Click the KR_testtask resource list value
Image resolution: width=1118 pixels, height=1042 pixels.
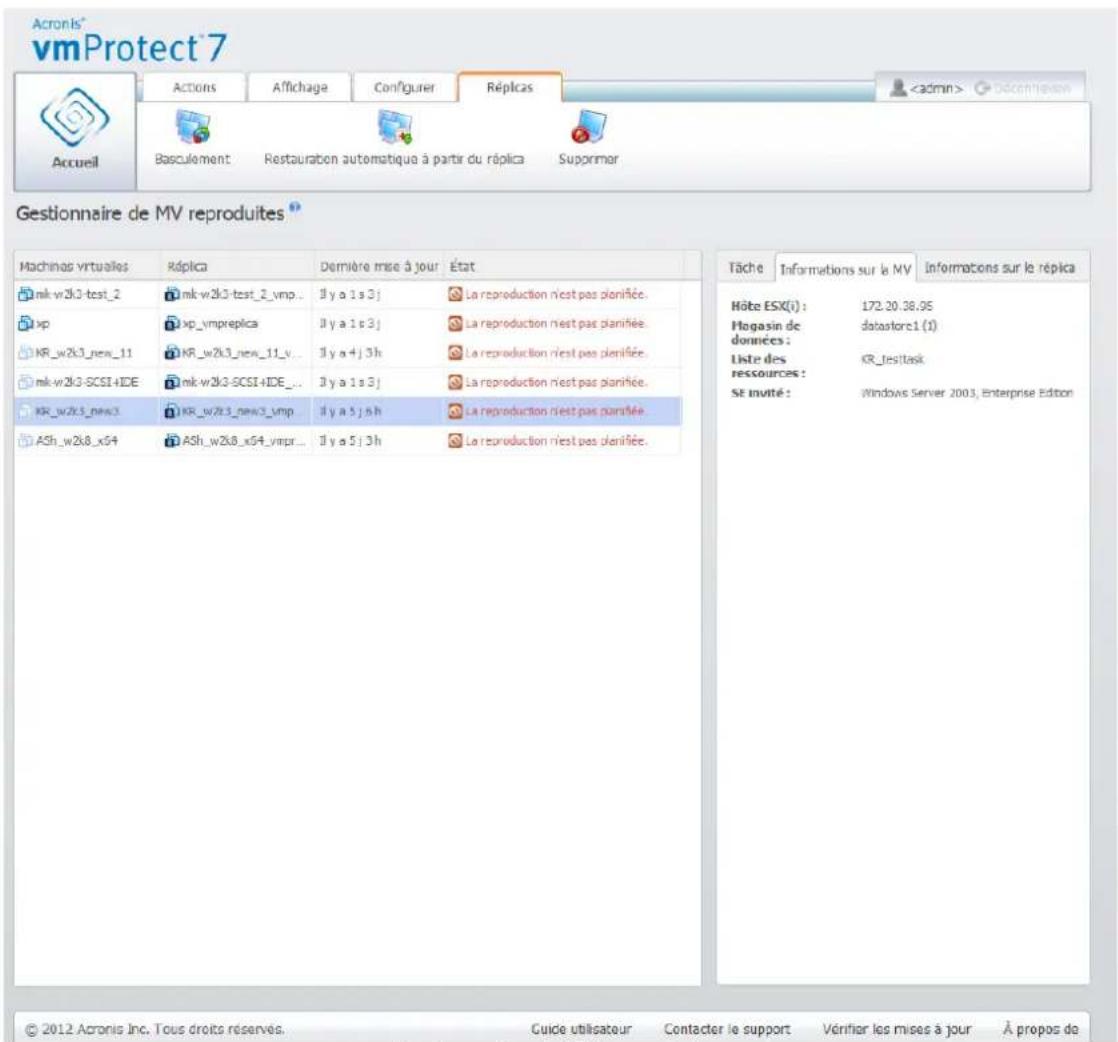coord(893,359)
